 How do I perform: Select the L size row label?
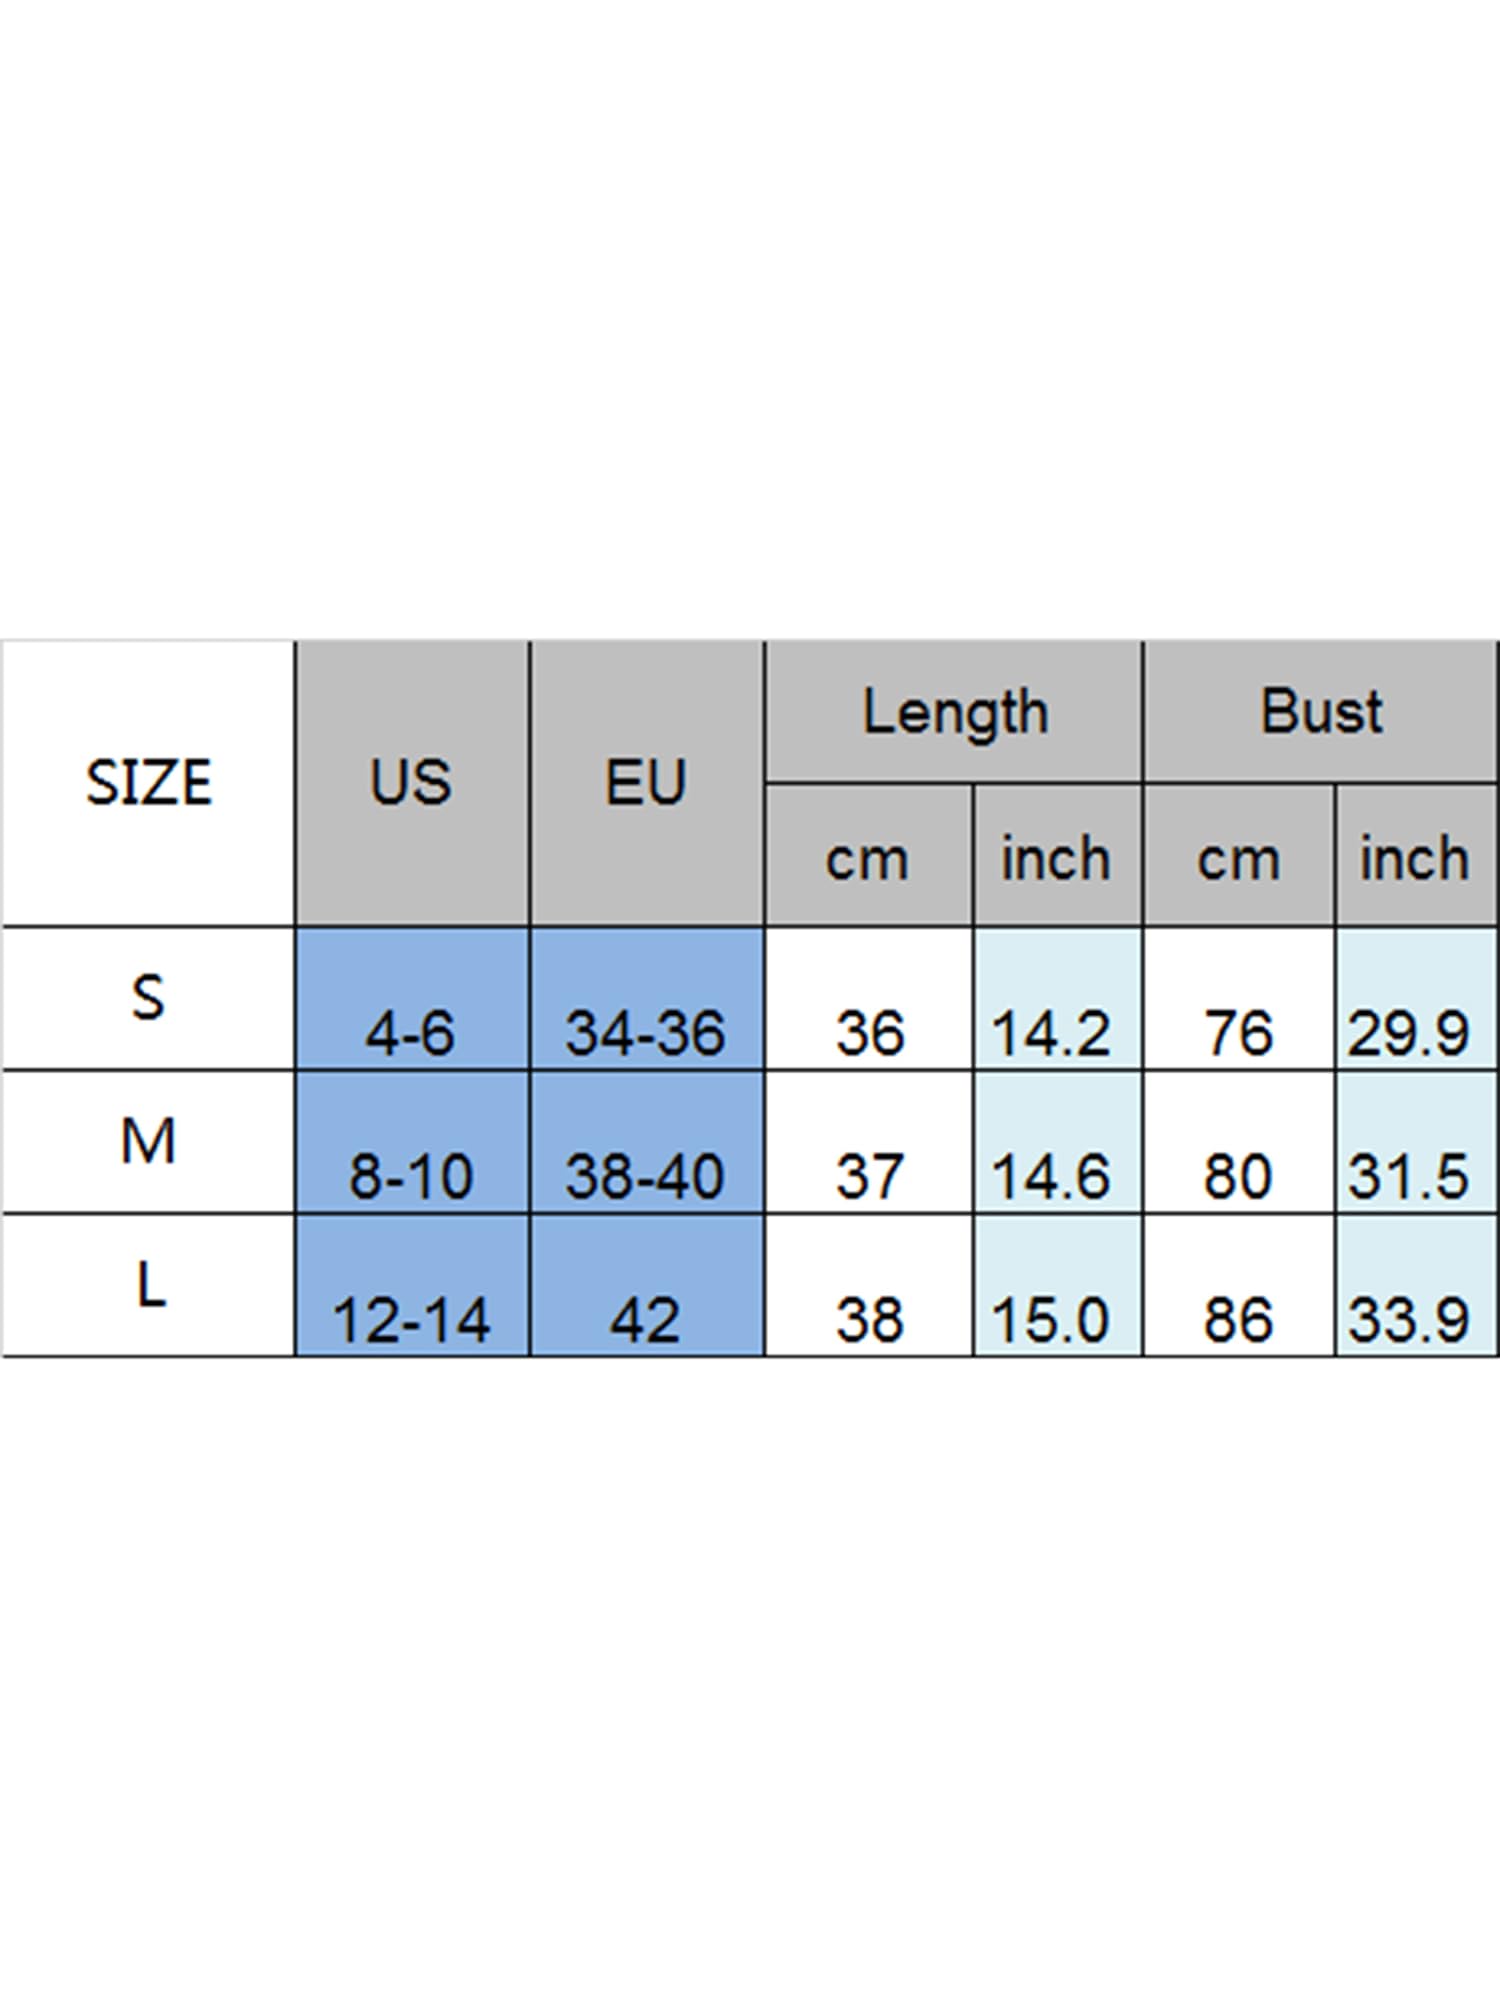(x=148, y=1285)
